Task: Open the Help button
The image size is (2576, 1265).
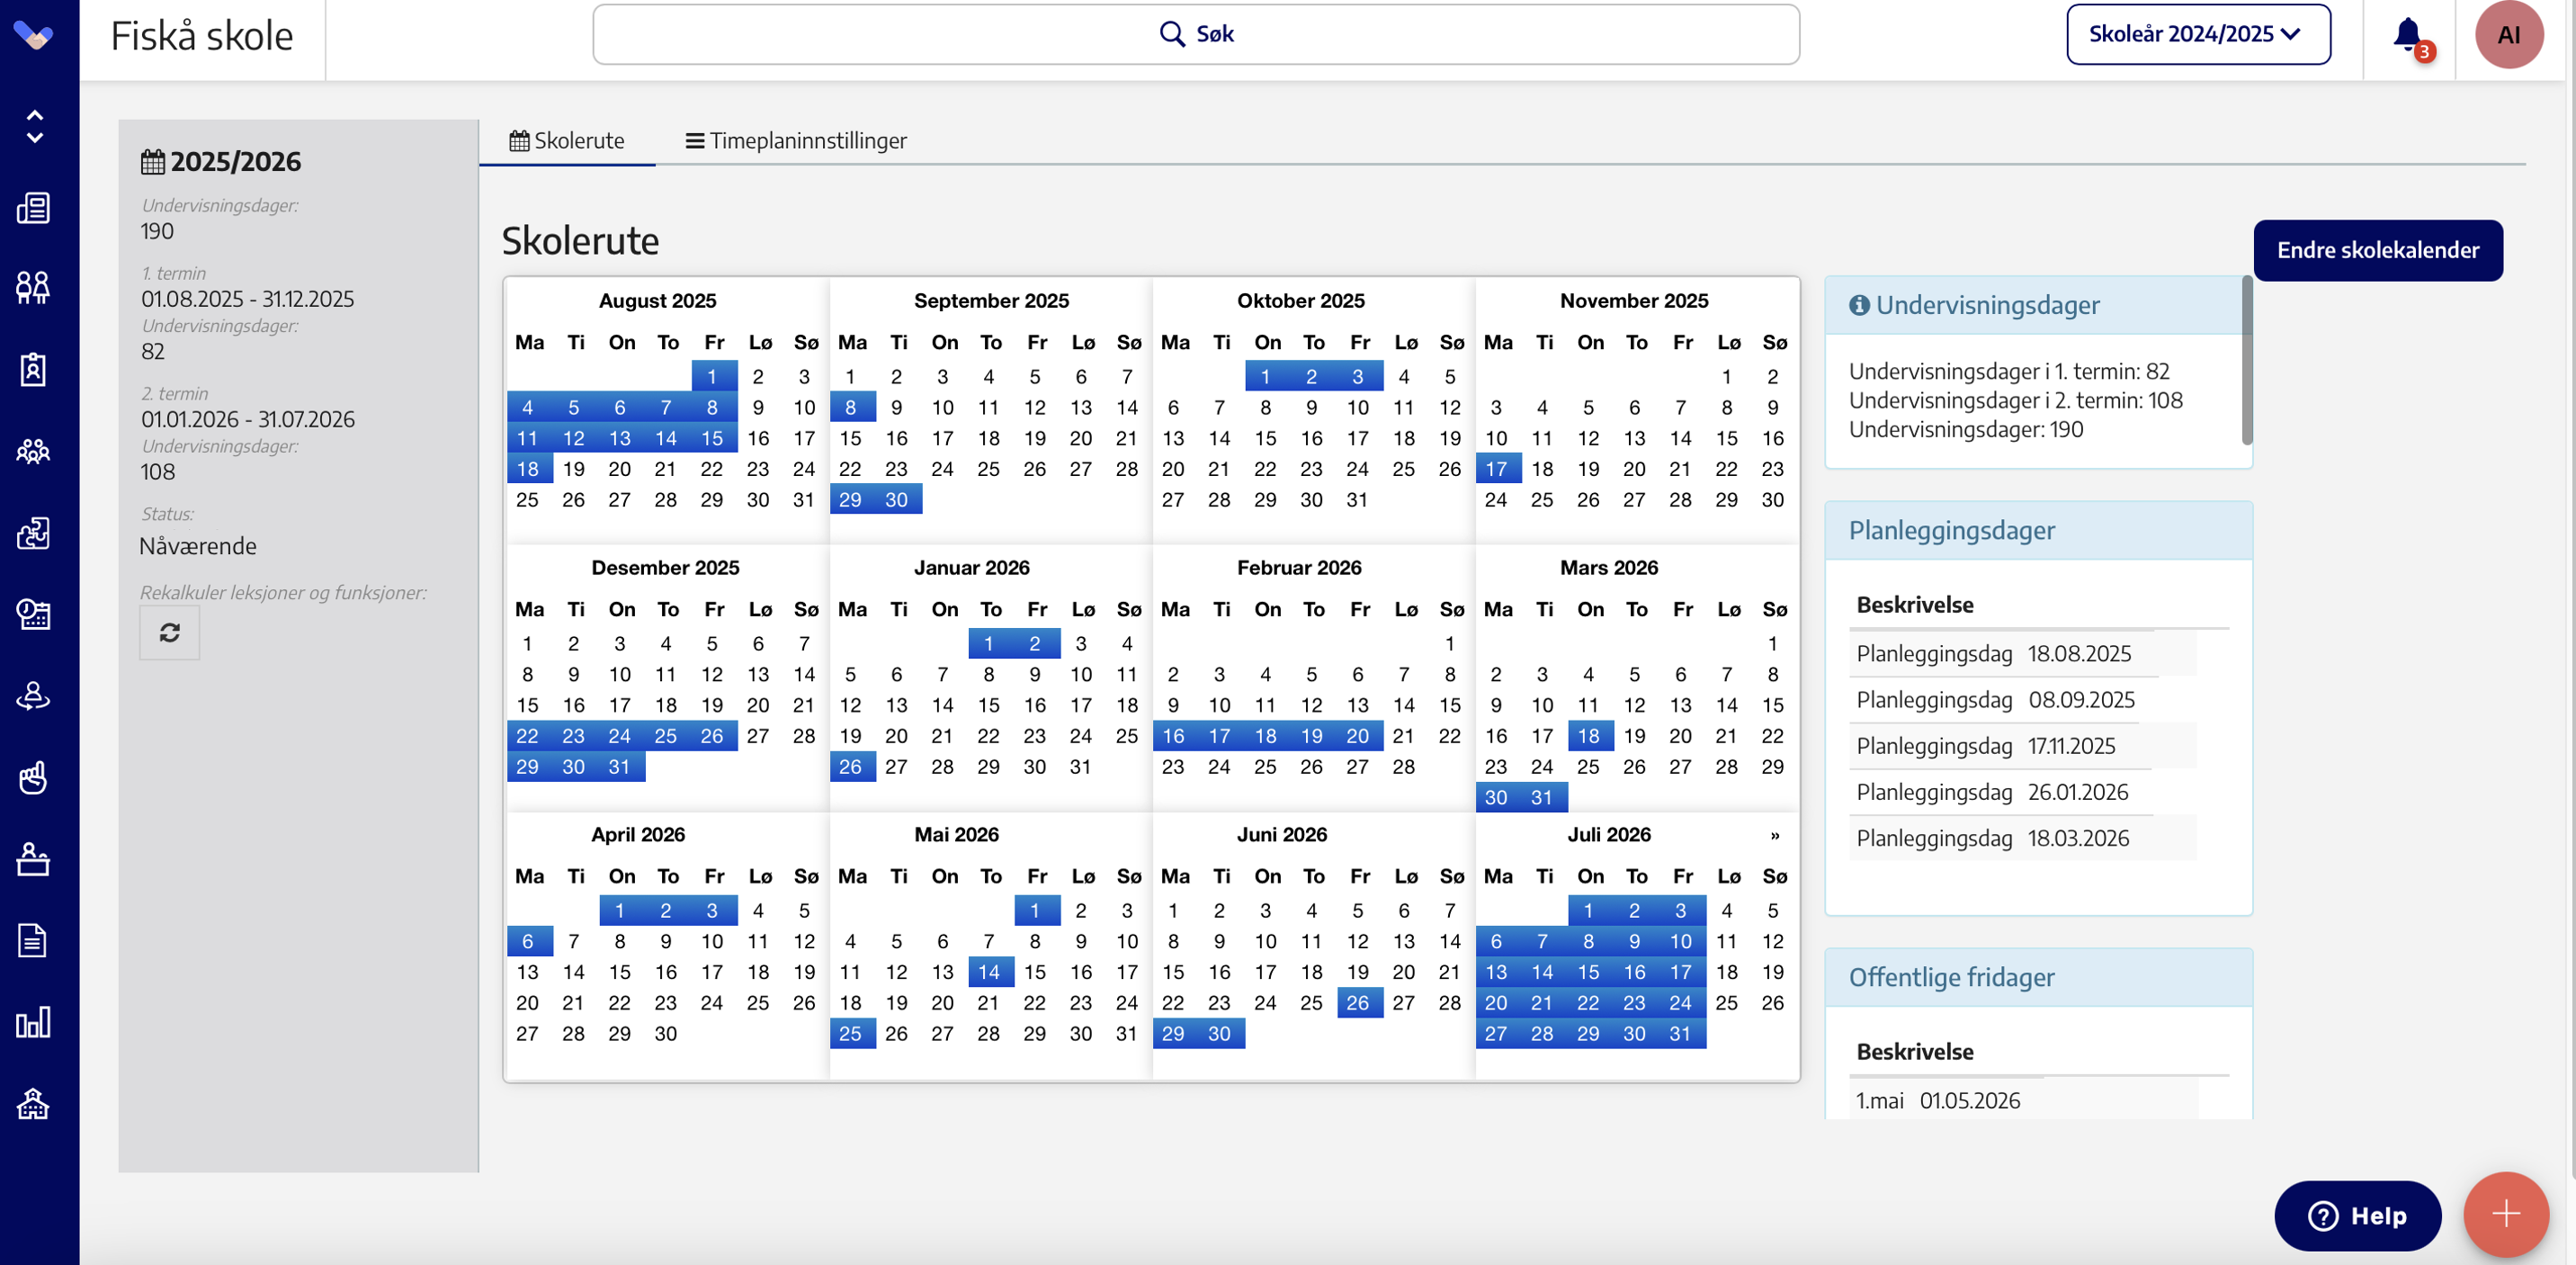Action: pyautogui.click(x=2358, y=1215)
